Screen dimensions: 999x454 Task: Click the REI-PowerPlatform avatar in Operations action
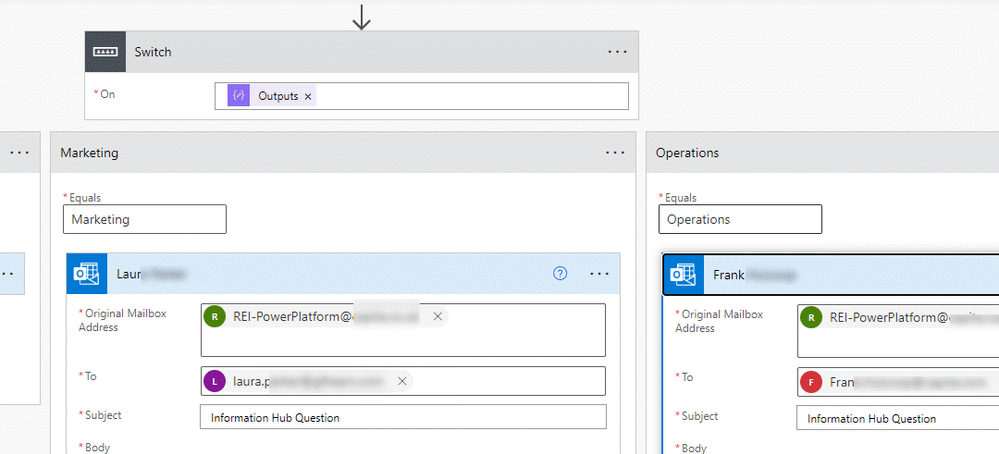pos(811,317)
